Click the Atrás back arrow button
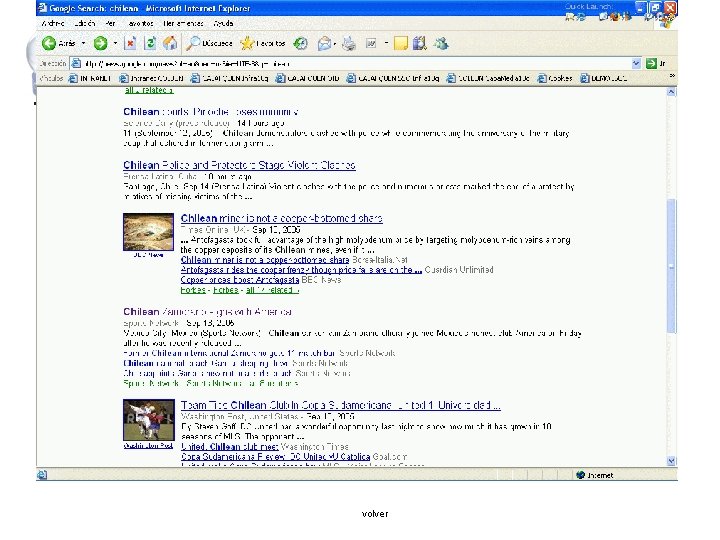The width and height of the screenshot is (720, 540). pyautogui.click(x=59, y=43)
